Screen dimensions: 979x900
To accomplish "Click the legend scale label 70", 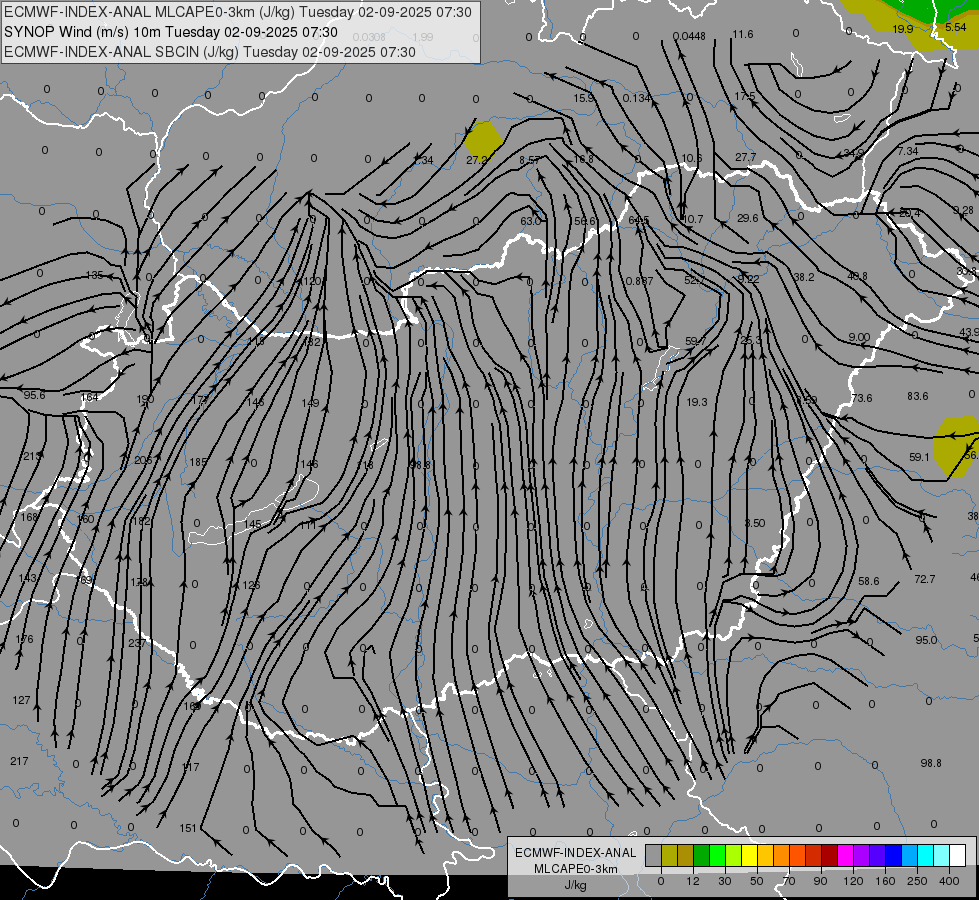I will click(x=789, y=881).
